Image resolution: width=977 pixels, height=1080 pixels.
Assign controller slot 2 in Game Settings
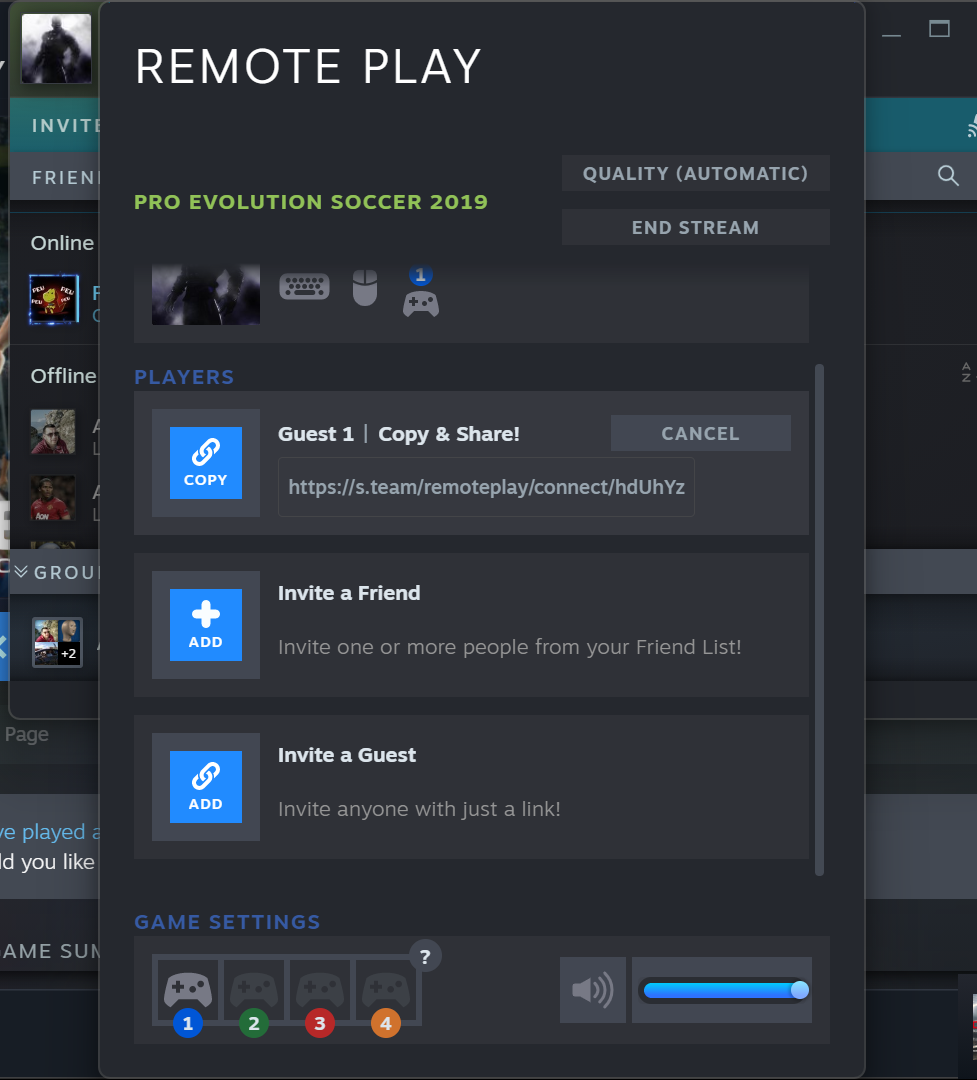(253, 990)
